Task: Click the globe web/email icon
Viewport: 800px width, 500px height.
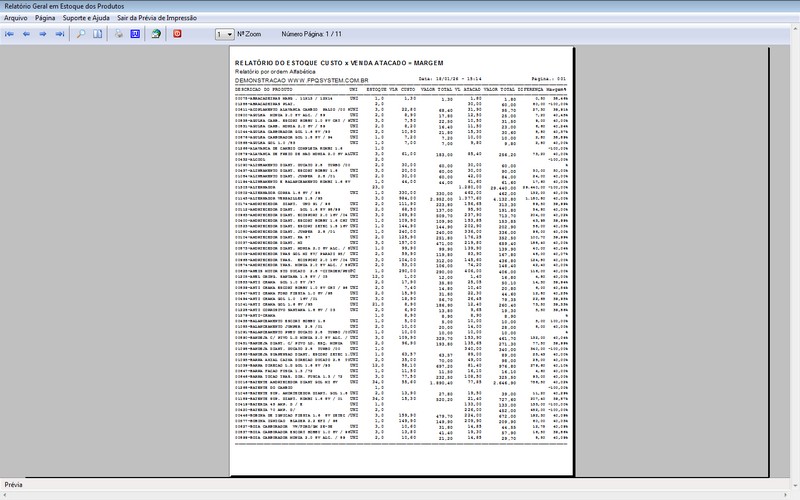Action: tap(157, 34)
